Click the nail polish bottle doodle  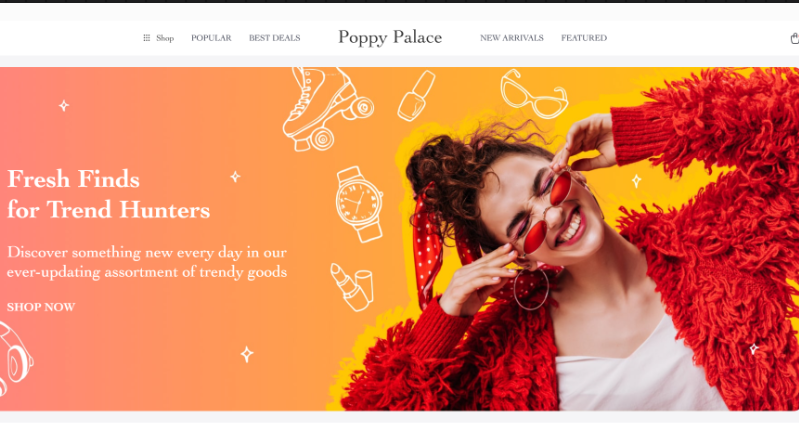point(416,96)
